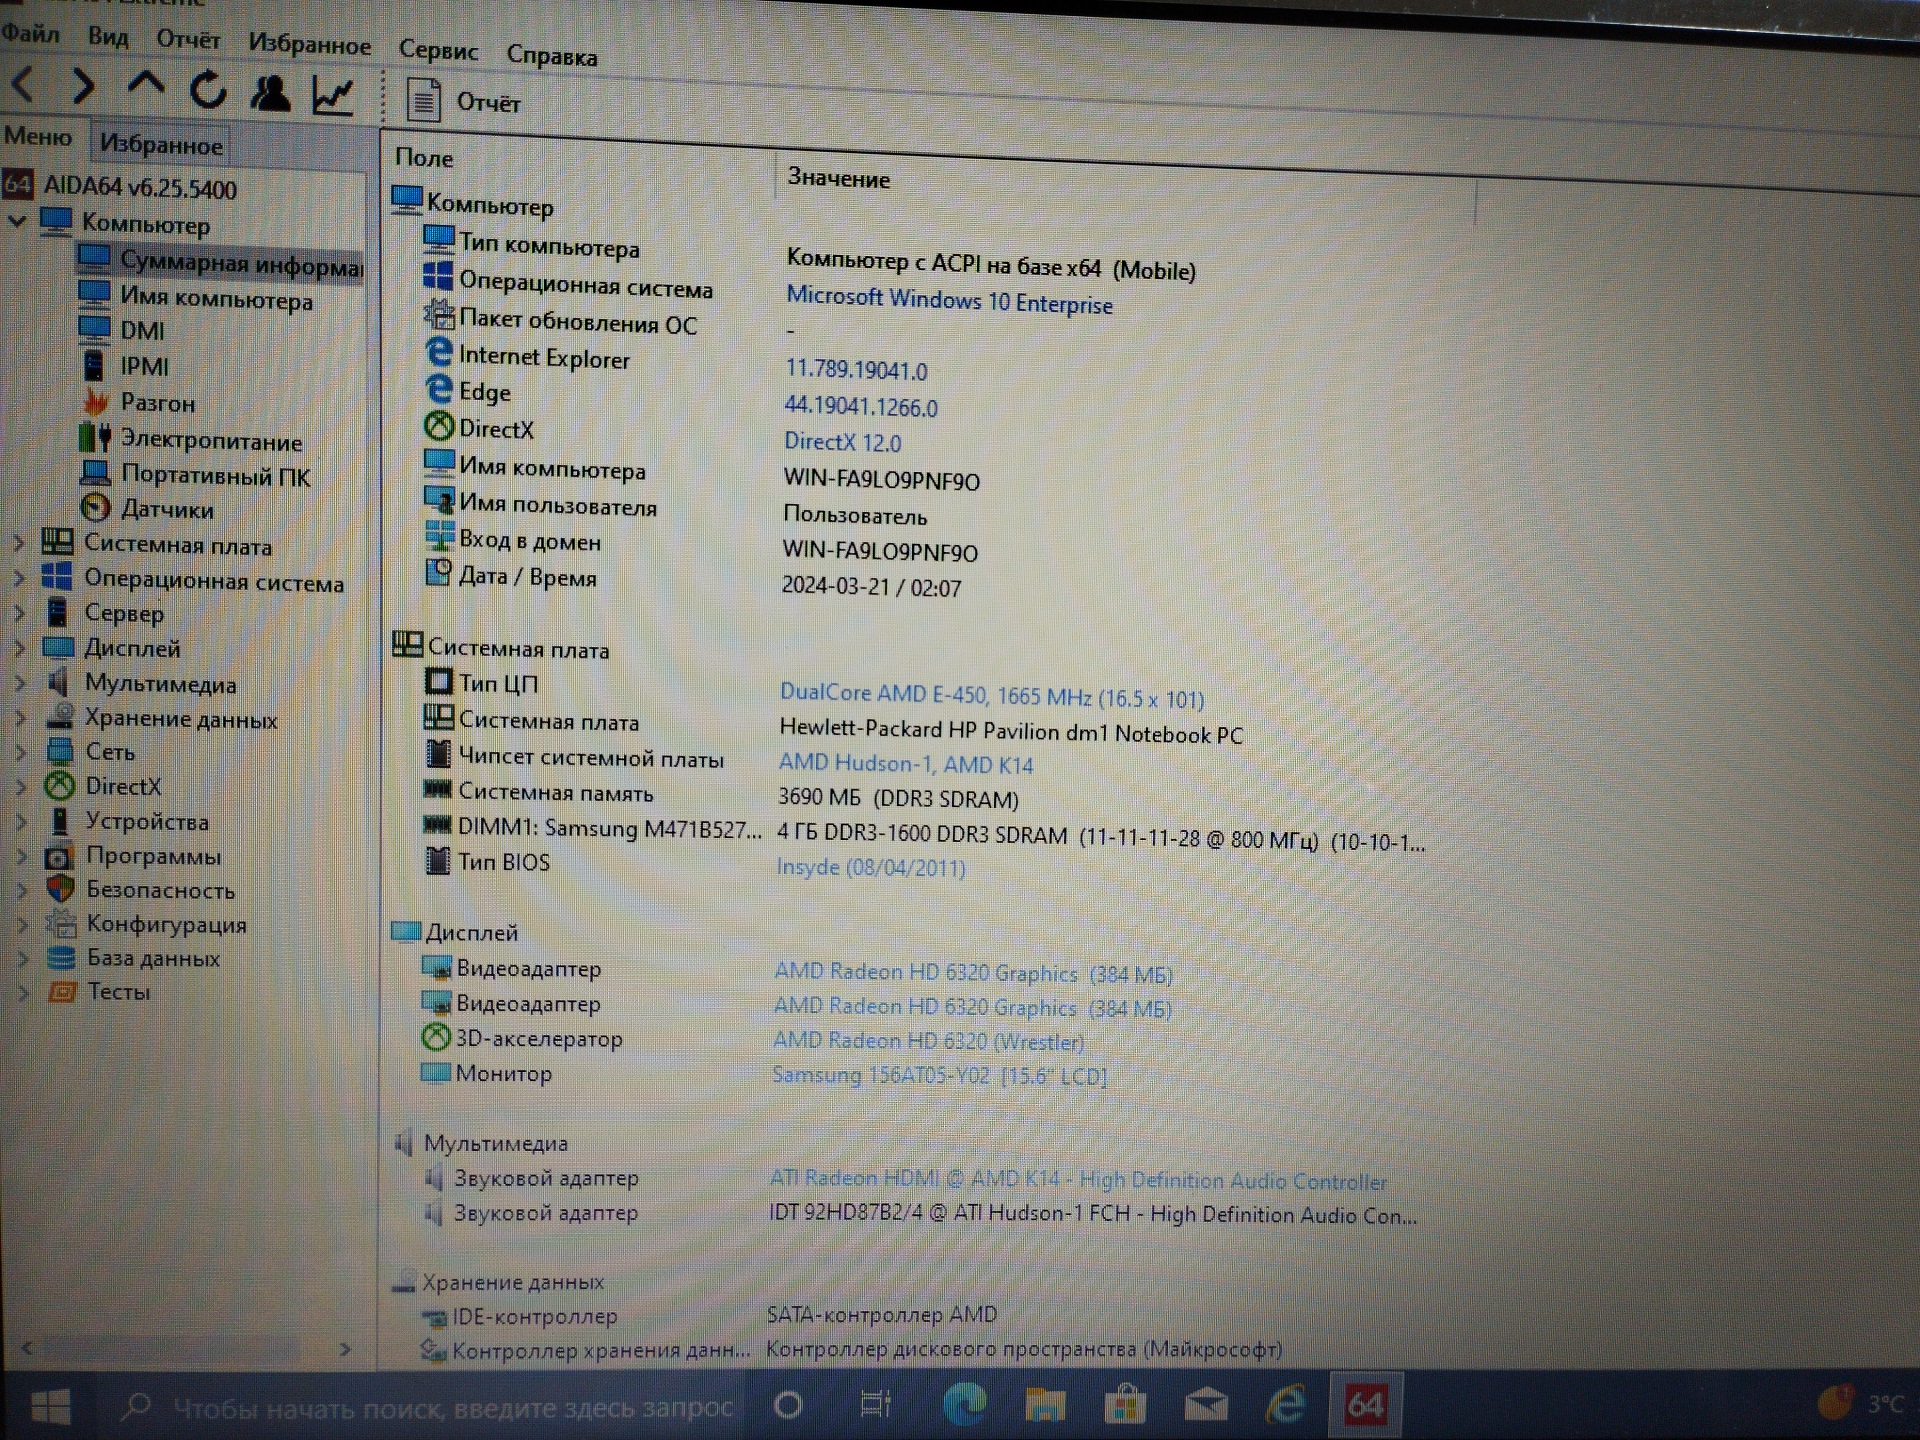Open the AIDA64 taskbar icon
Screen dimensions: 1920x1440
(x=1365, y=1405)
